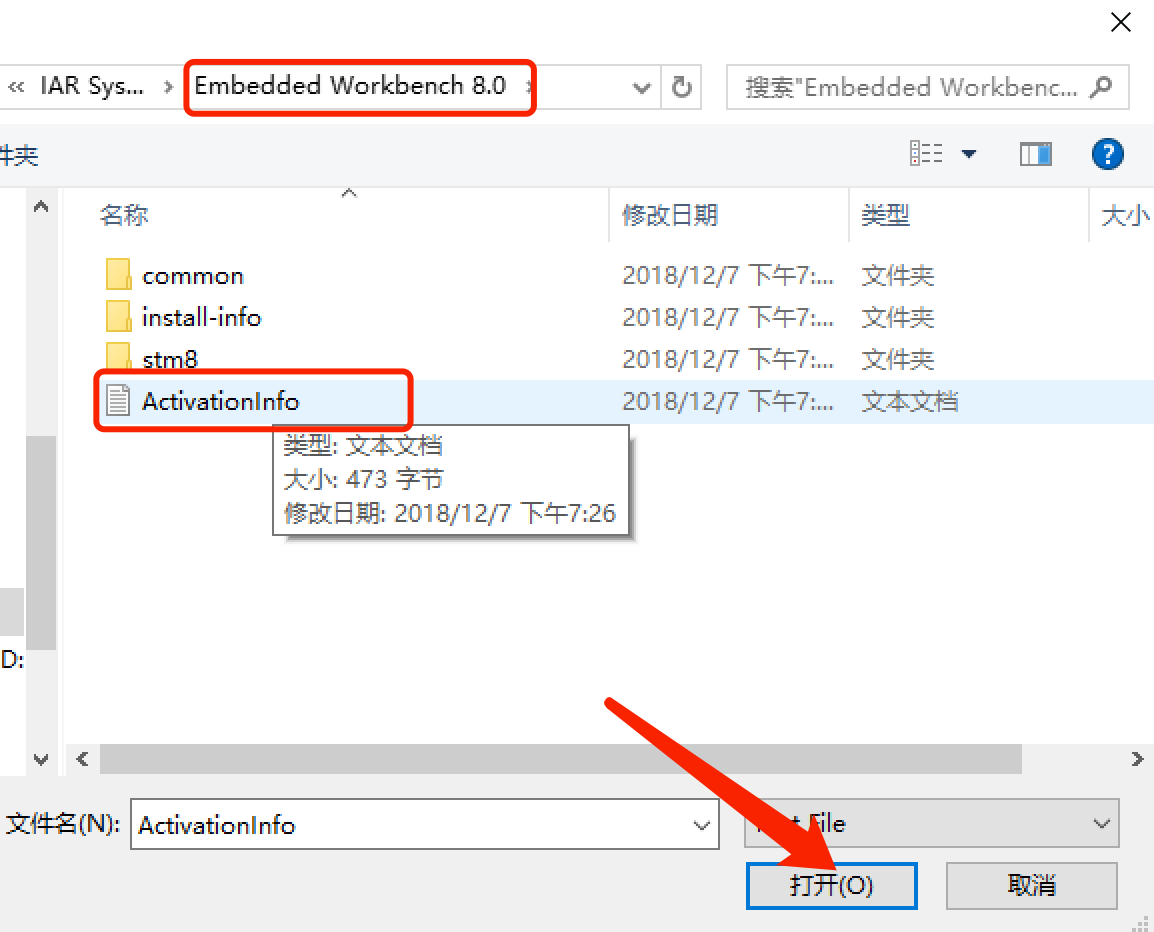This screenshot has height=932, width=1154.
Task: Click the search magnifier icon
Action: [x=1100, y=87]
